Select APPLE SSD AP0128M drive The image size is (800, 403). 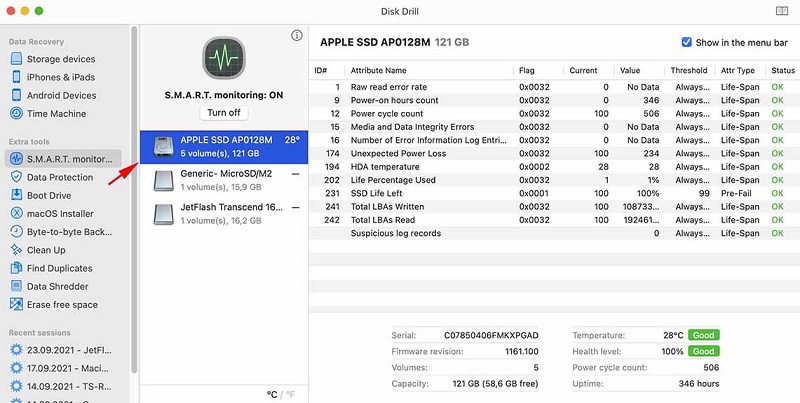223,146
